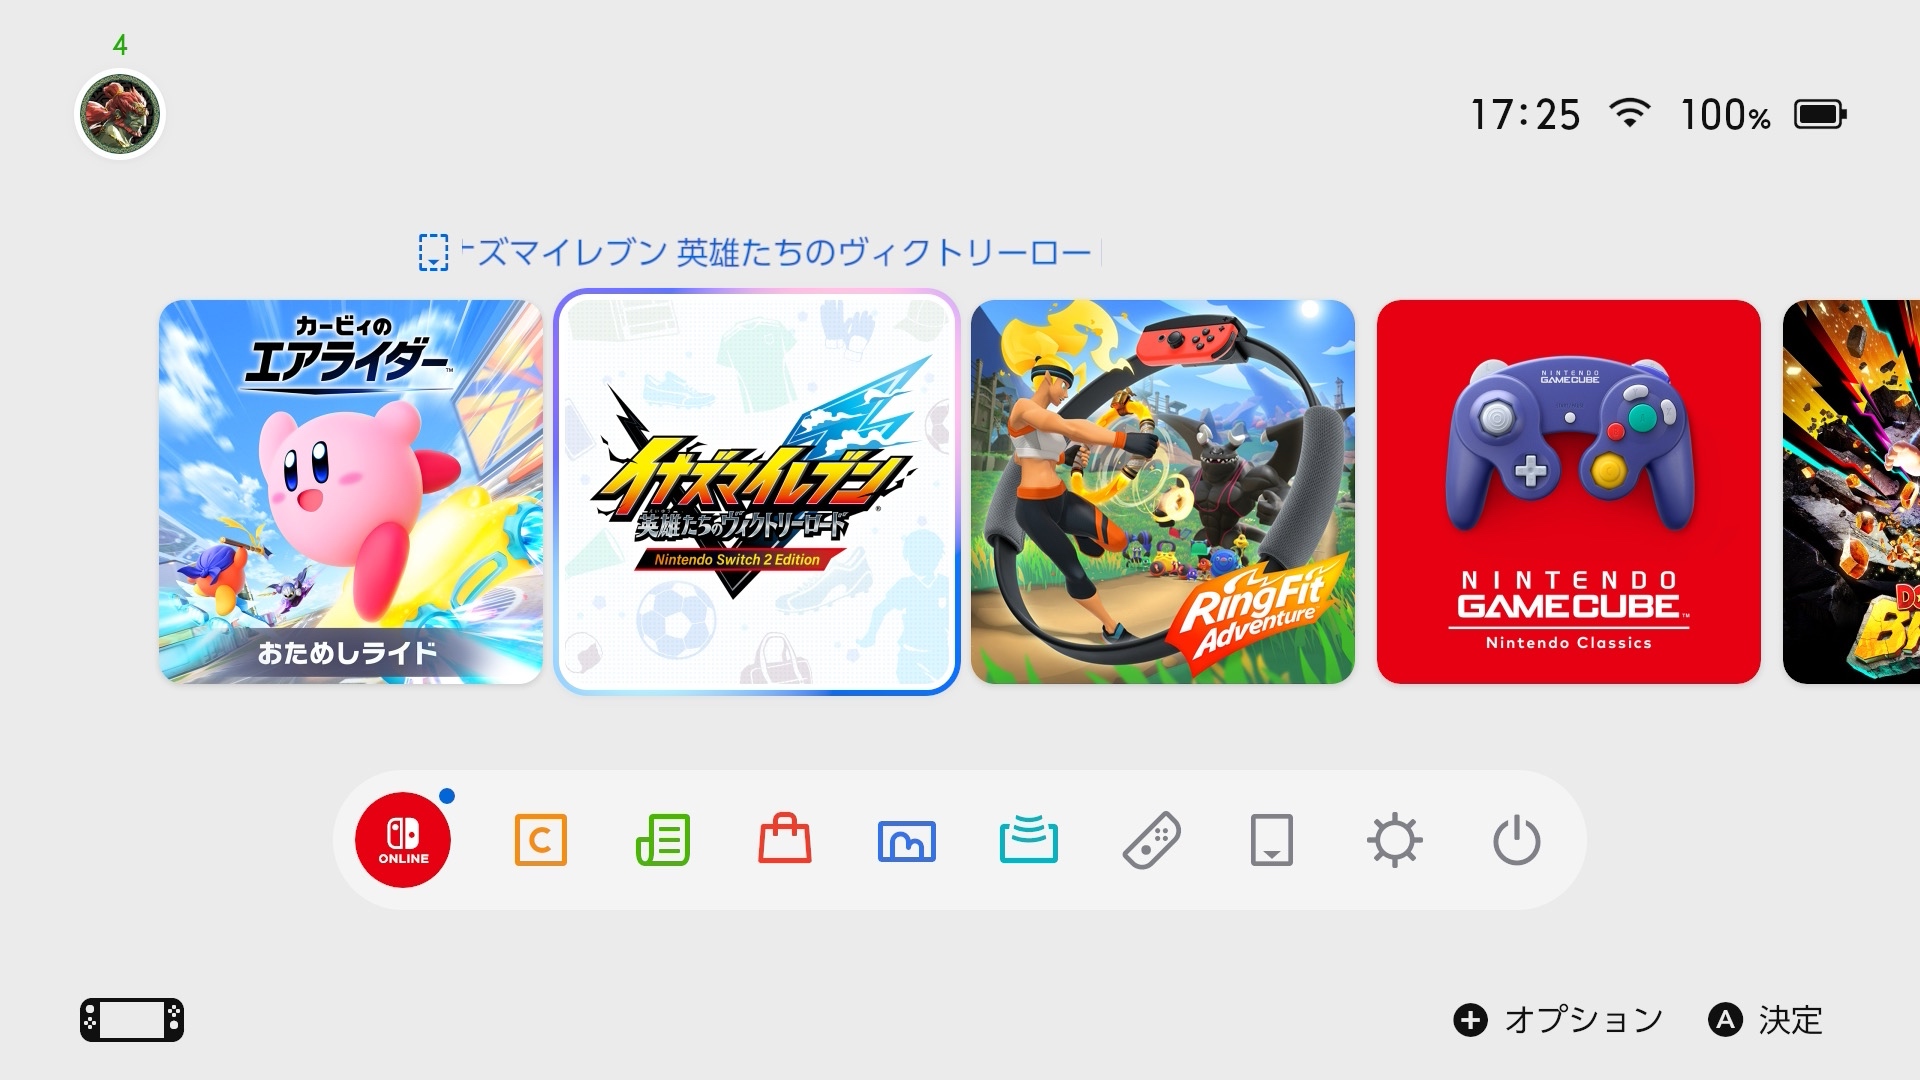Open the orange GameChat icon

[x=540, y=840]
